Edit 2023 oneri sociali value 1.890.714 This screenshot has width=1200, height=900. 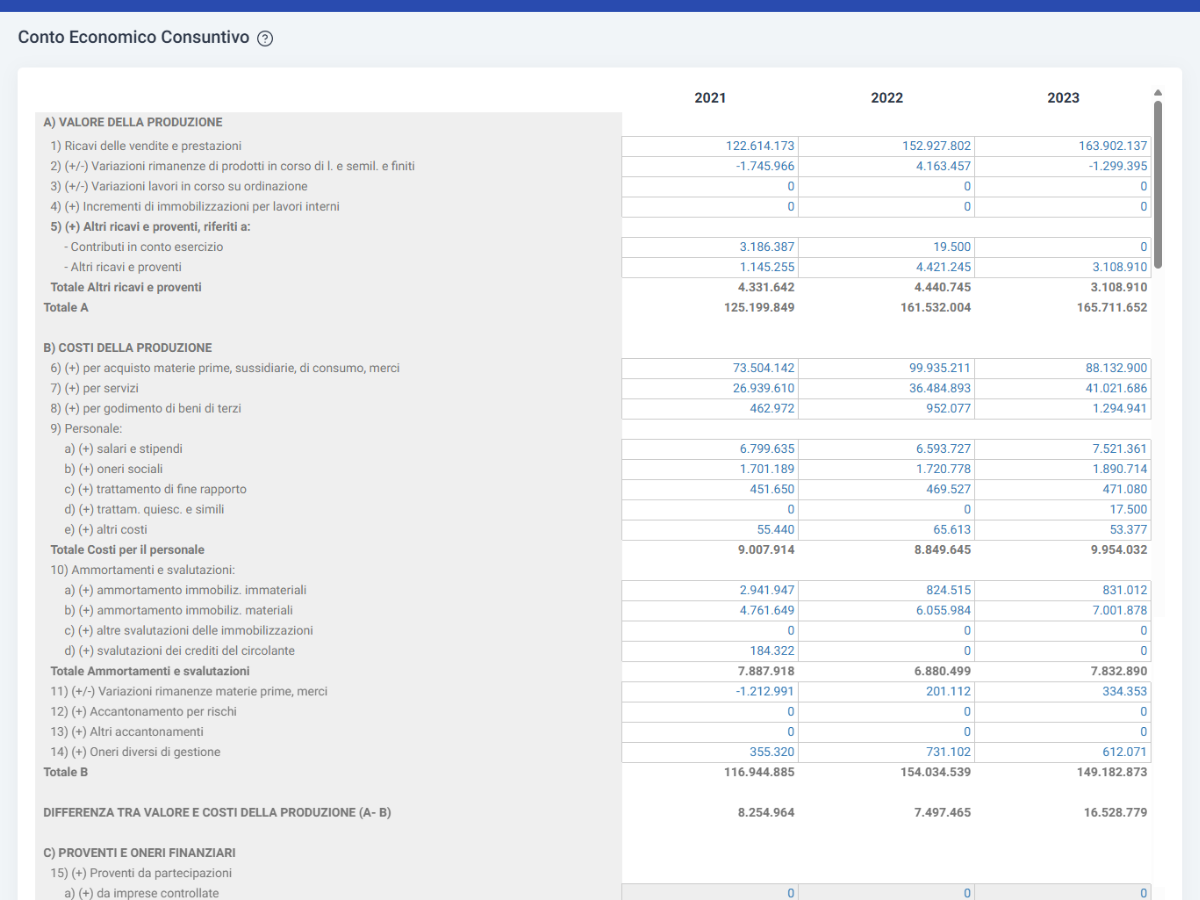(x=1063, y=470)
